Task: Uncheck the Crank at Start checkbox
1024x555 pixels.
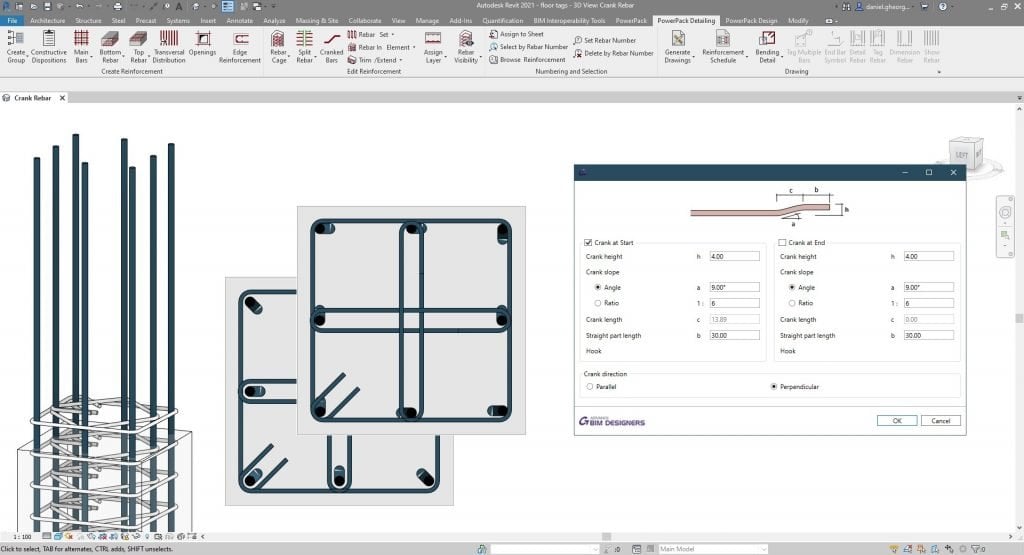Action: pyautogui.click(x=588, y=242)
